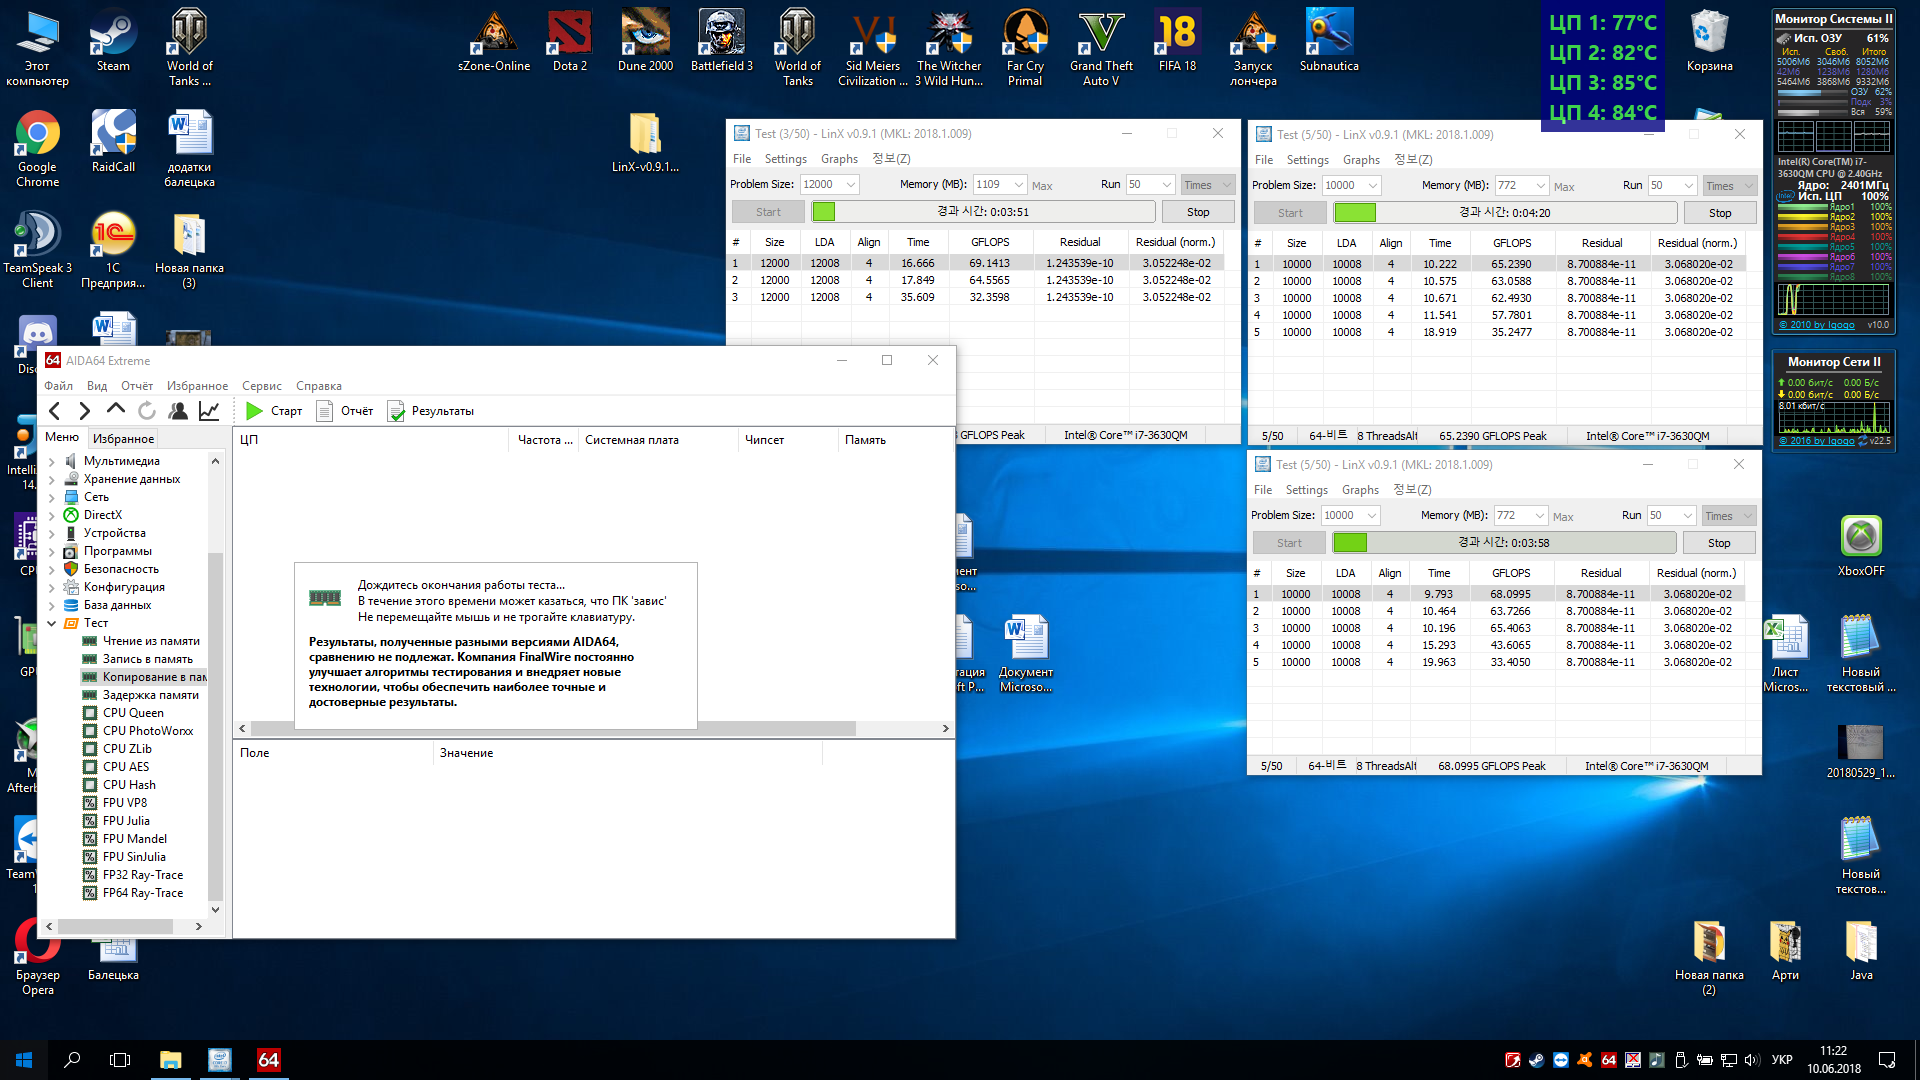The image size is (1920, 1080).
Task: Click the AIDA64 graph chart toolbar icon
Action: 209,411
